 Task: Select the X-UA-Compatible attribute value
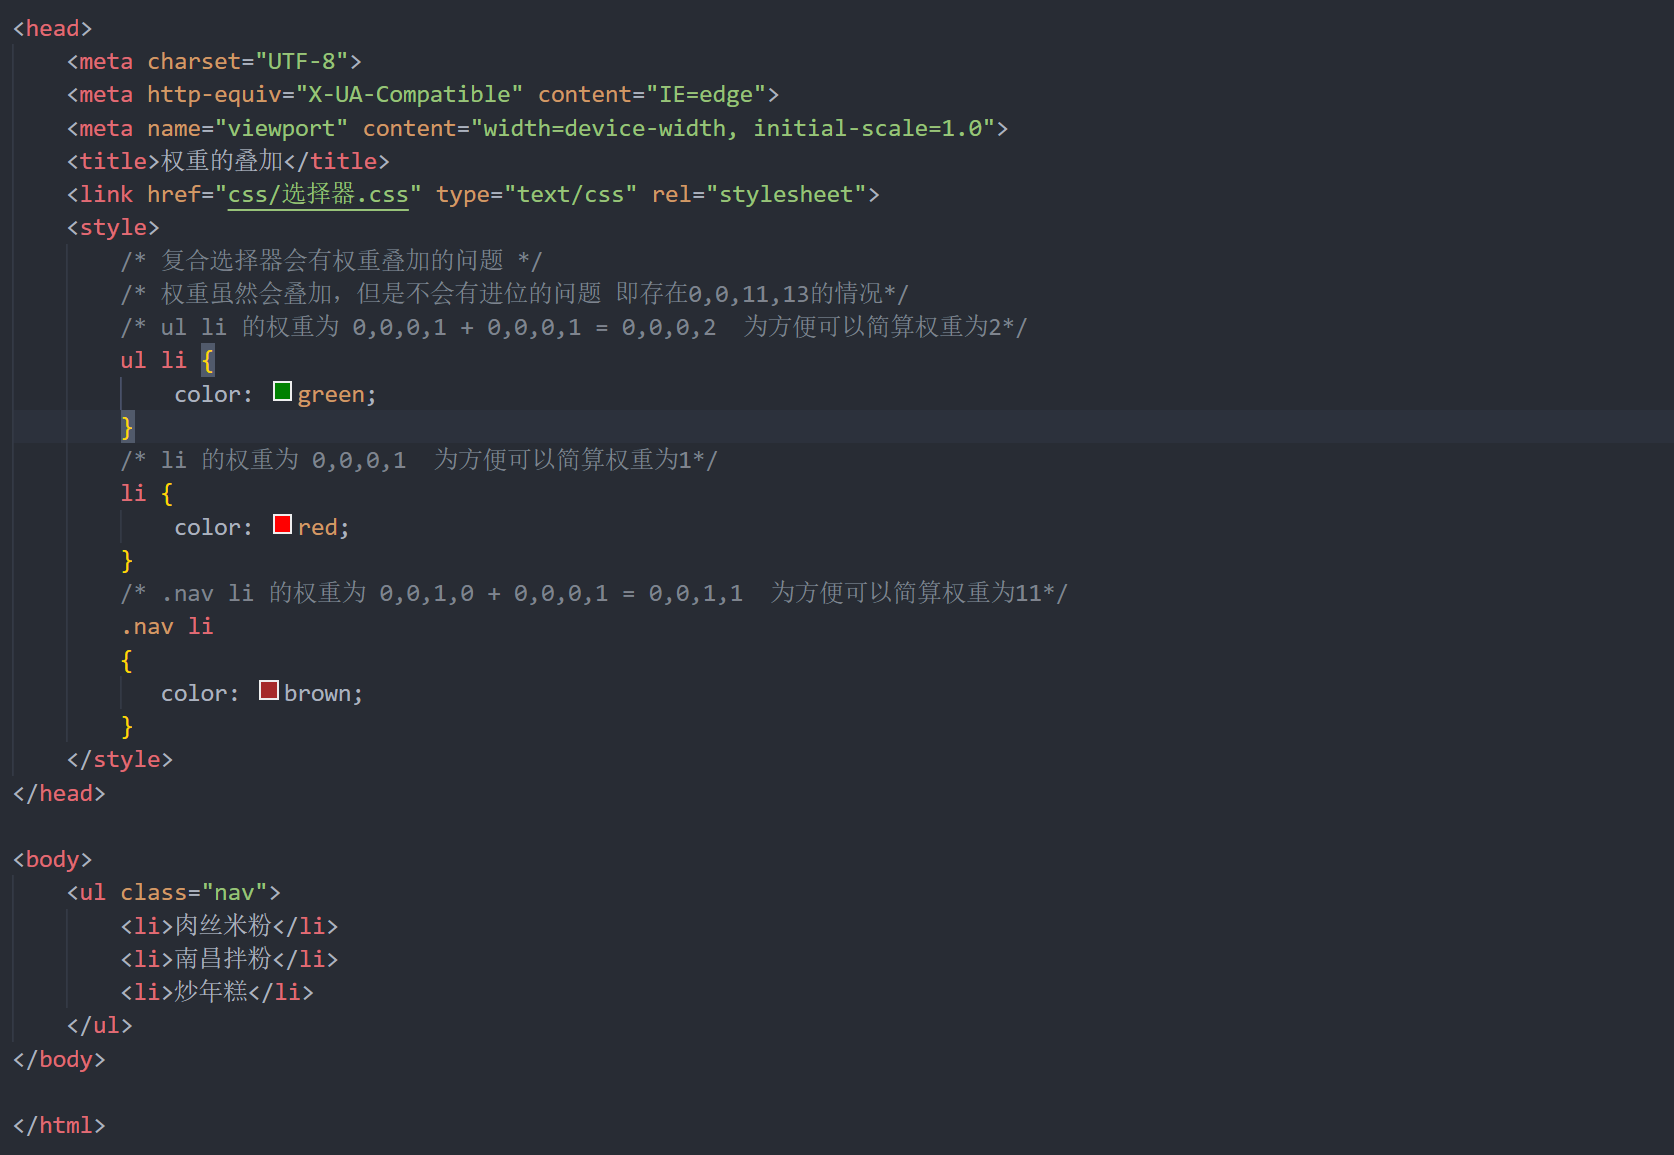tap(409, 95)
